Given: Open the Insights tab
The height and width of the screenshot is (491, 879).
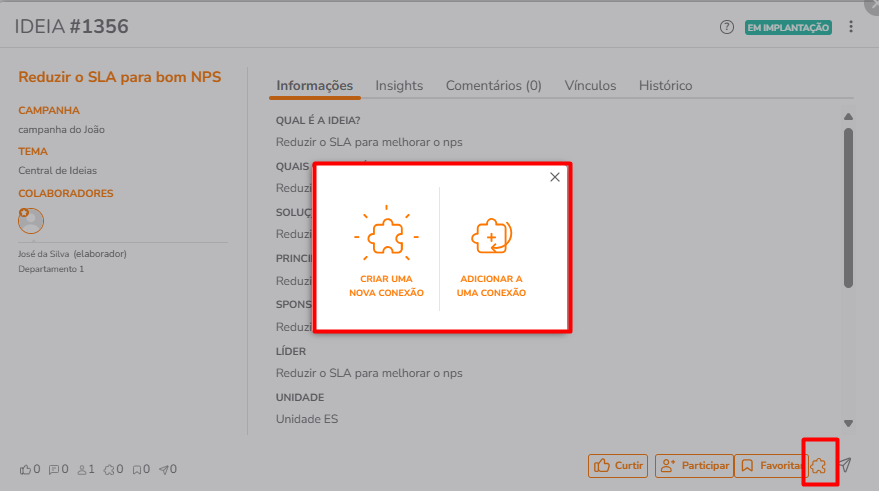Looking at the screenshot, I should click(399, 86).
